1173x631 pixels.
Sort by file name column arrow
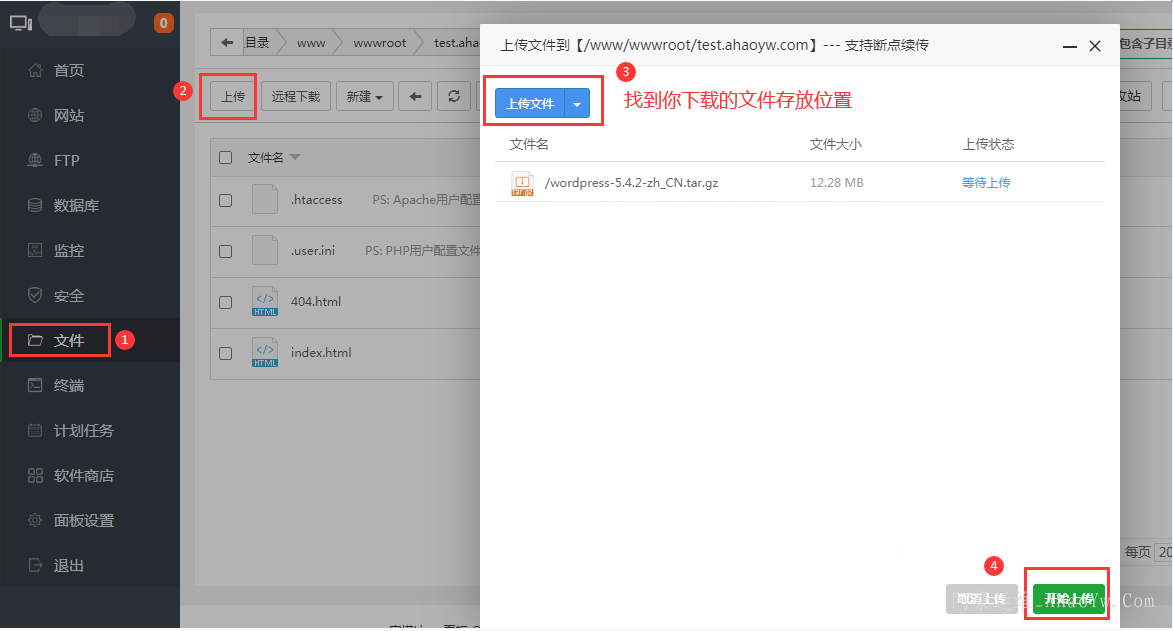click(295, 158)
